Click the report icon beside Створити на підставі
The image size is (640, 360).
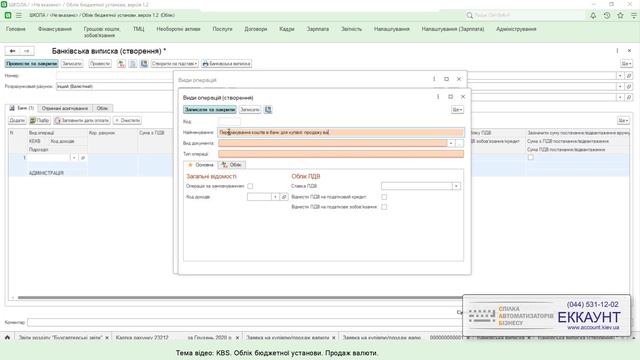coord(144,64)
